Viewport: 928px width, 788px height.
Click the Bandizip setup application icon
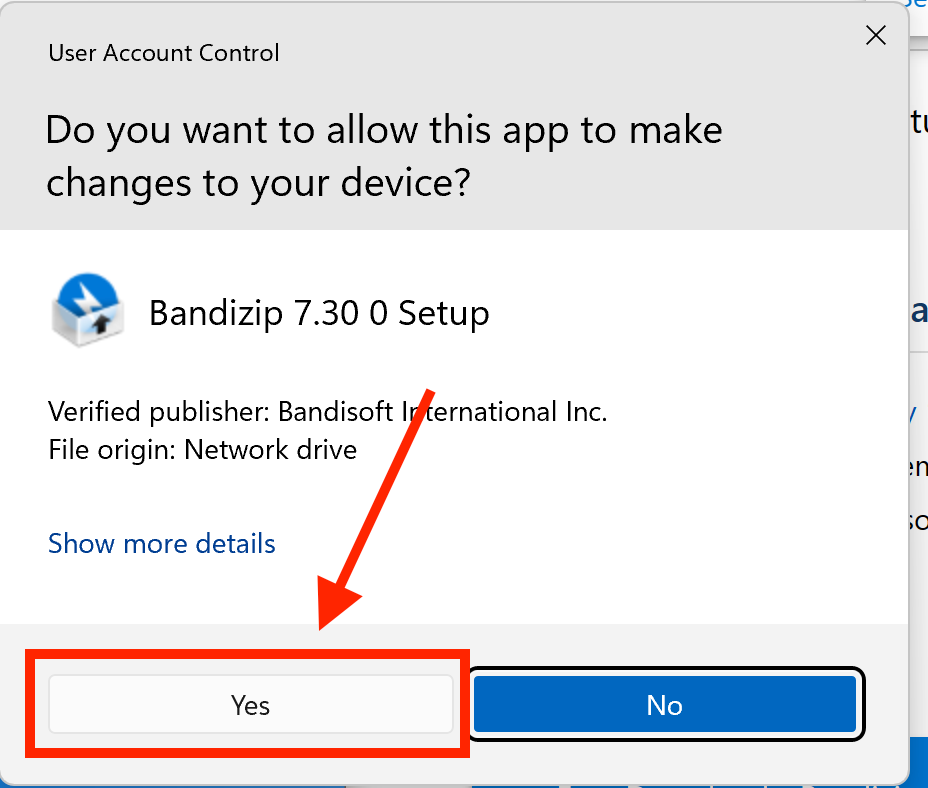pos(86,310)
